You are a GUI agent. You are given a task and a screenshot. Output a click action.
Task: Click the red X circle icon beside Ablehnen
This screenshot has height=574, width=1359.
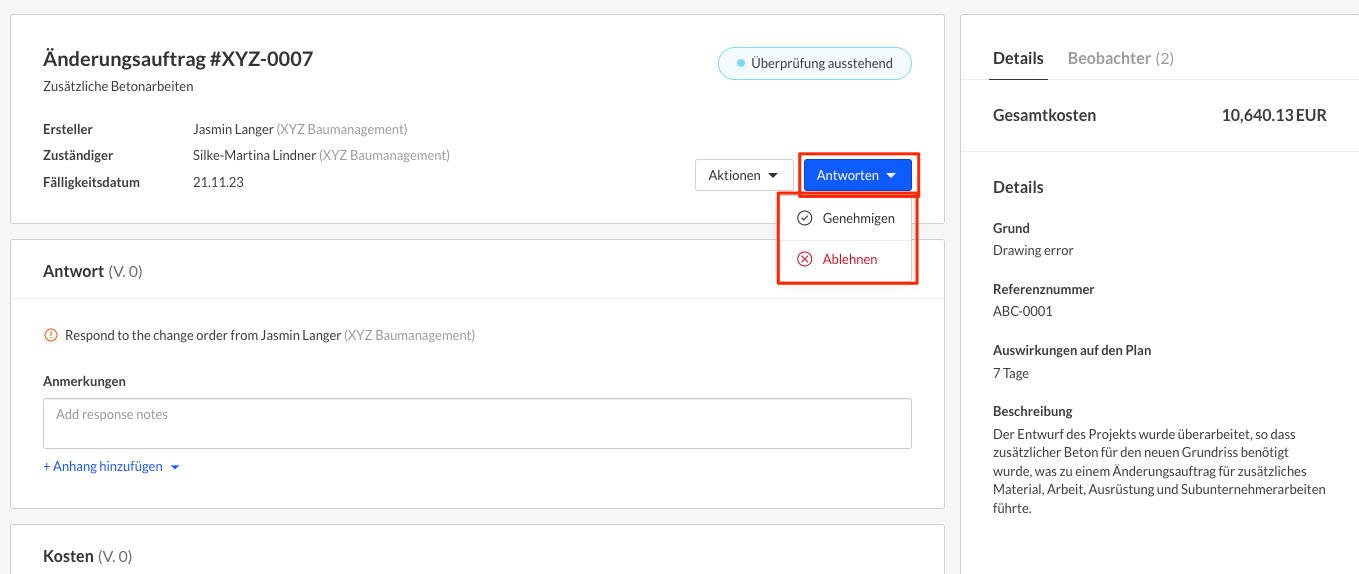[x=804, y=259]
